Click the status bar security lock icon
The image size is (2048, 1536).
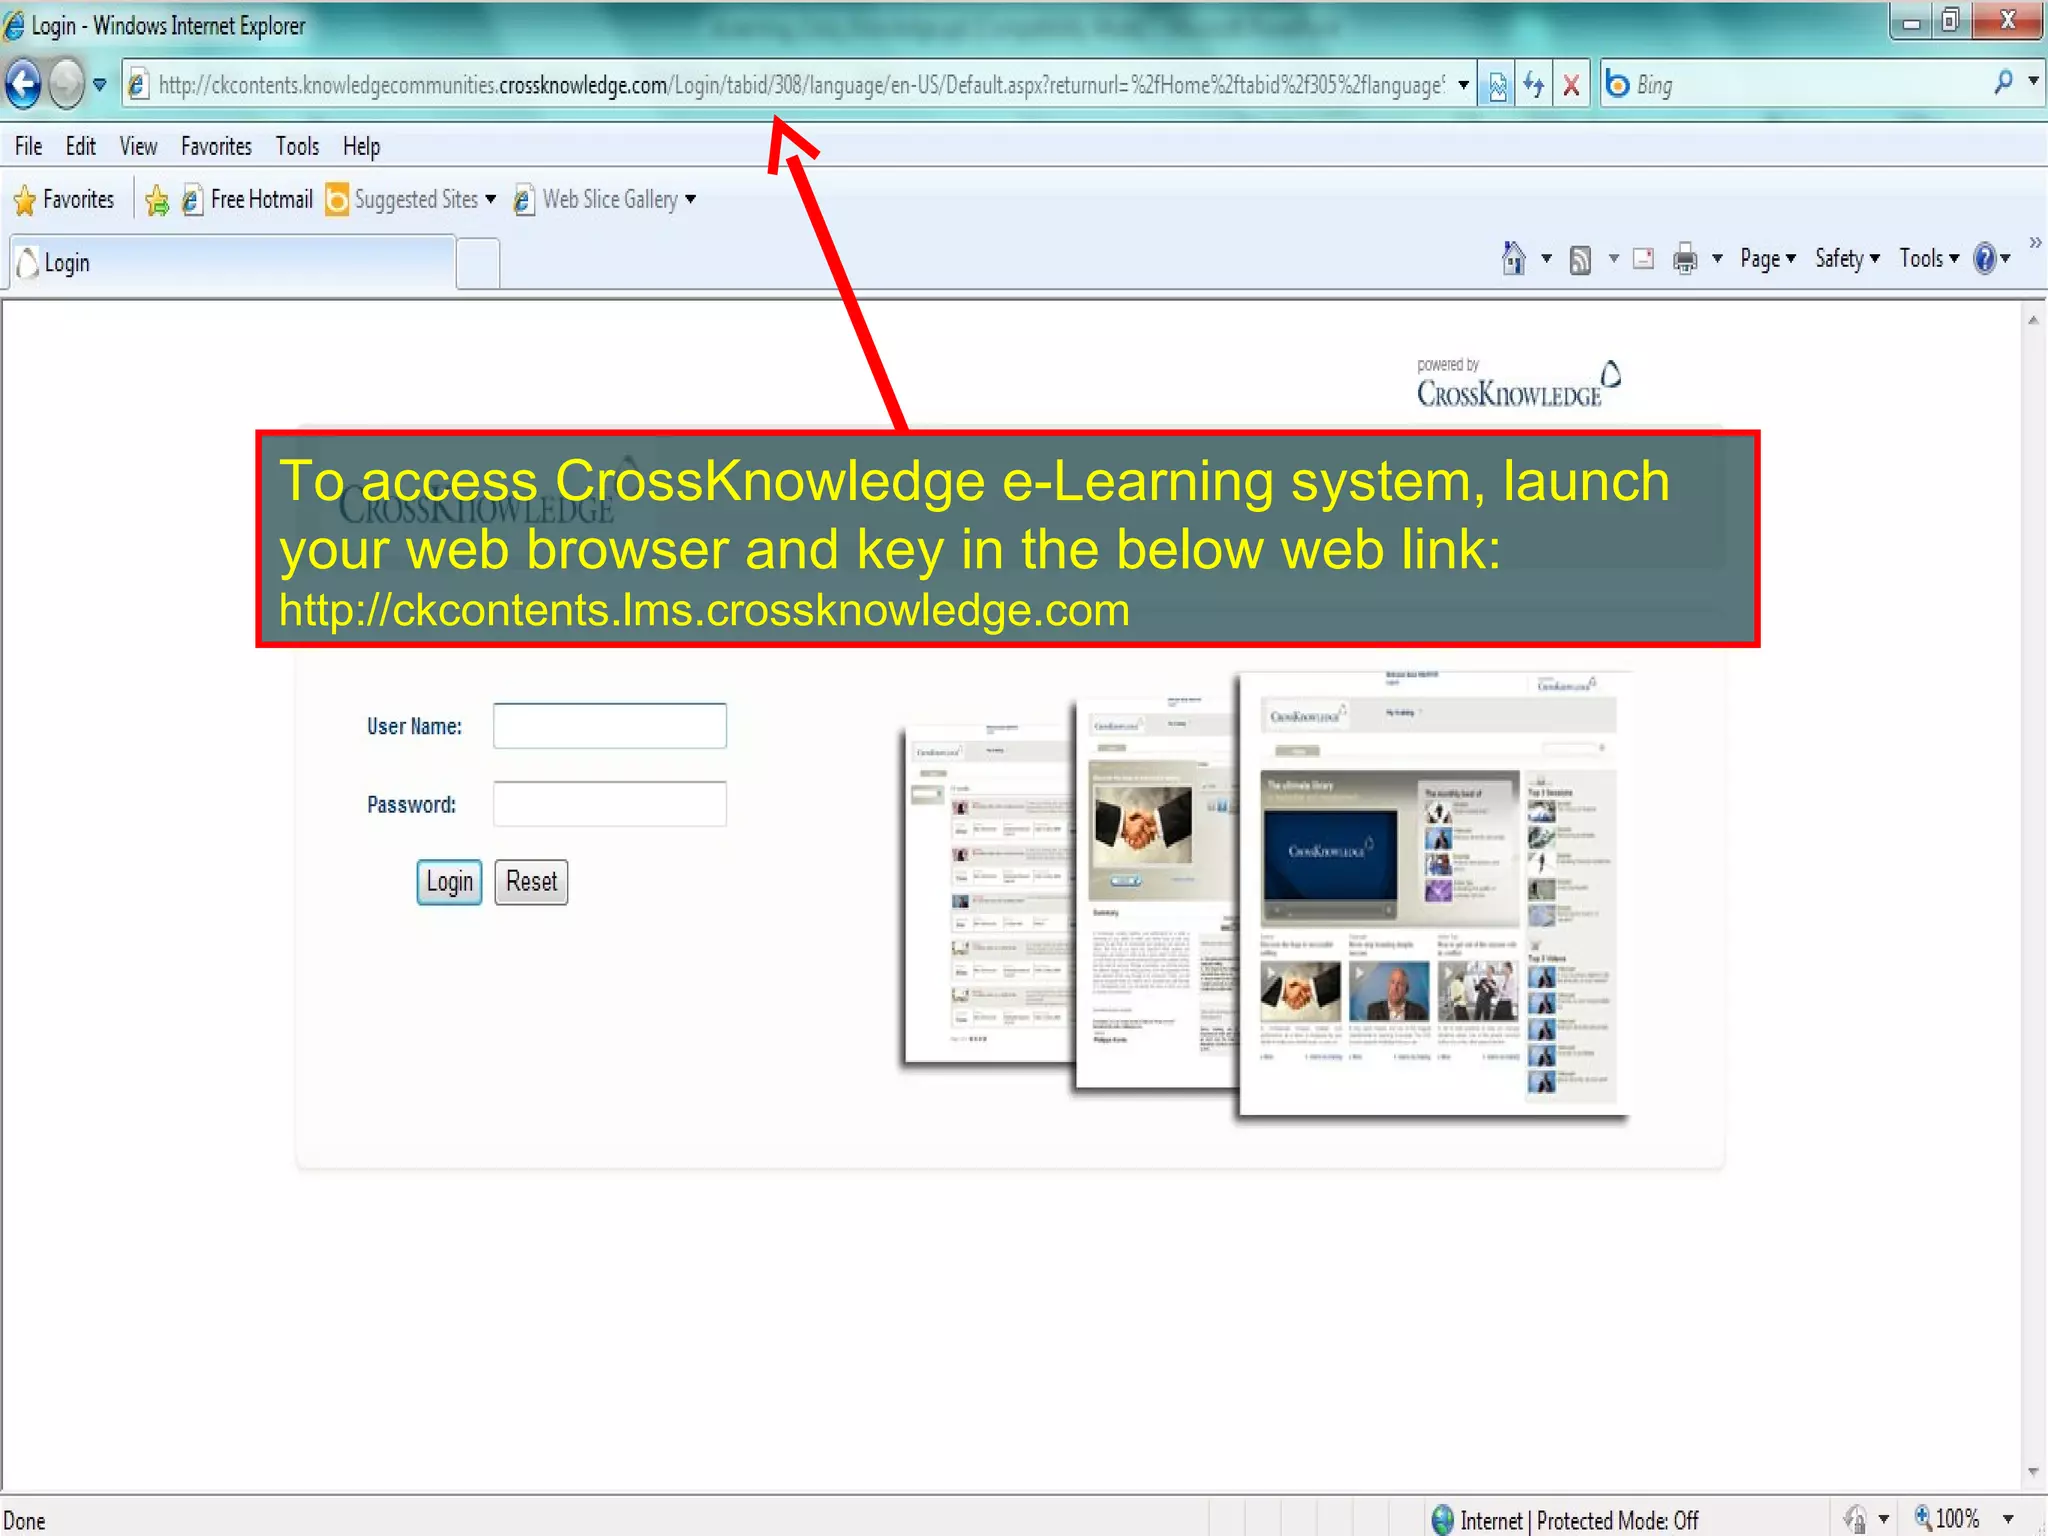point(1855,1520)
